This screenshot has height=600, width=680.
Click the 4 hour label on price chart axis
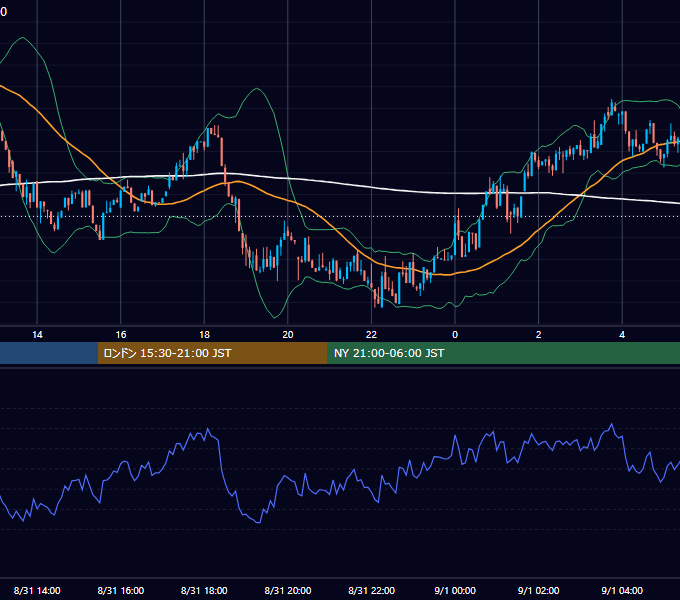[622, 335]
